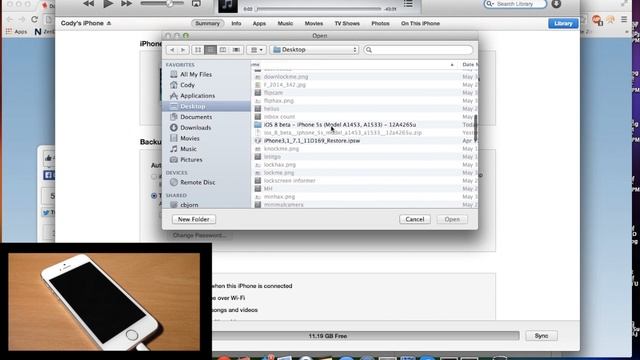Switch to the Summary tab
The height and width of the screenshot is (360, 640).
207,24
